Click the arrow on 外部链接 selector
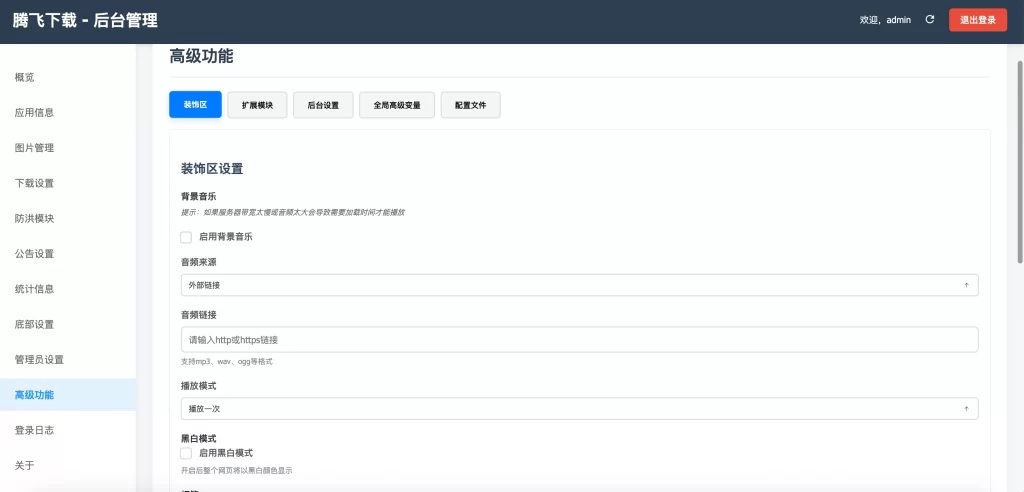 pos(966,285)
